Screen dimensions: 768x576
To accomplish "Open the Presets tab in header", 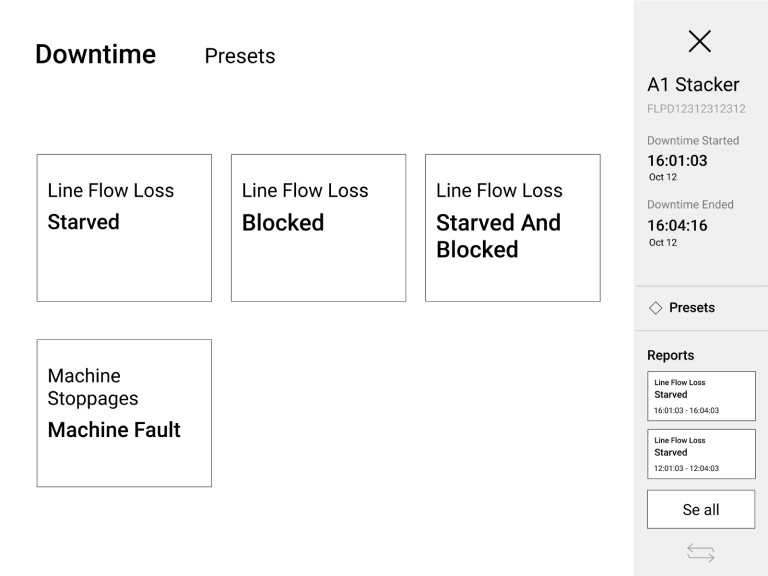I will click(239, 56).
